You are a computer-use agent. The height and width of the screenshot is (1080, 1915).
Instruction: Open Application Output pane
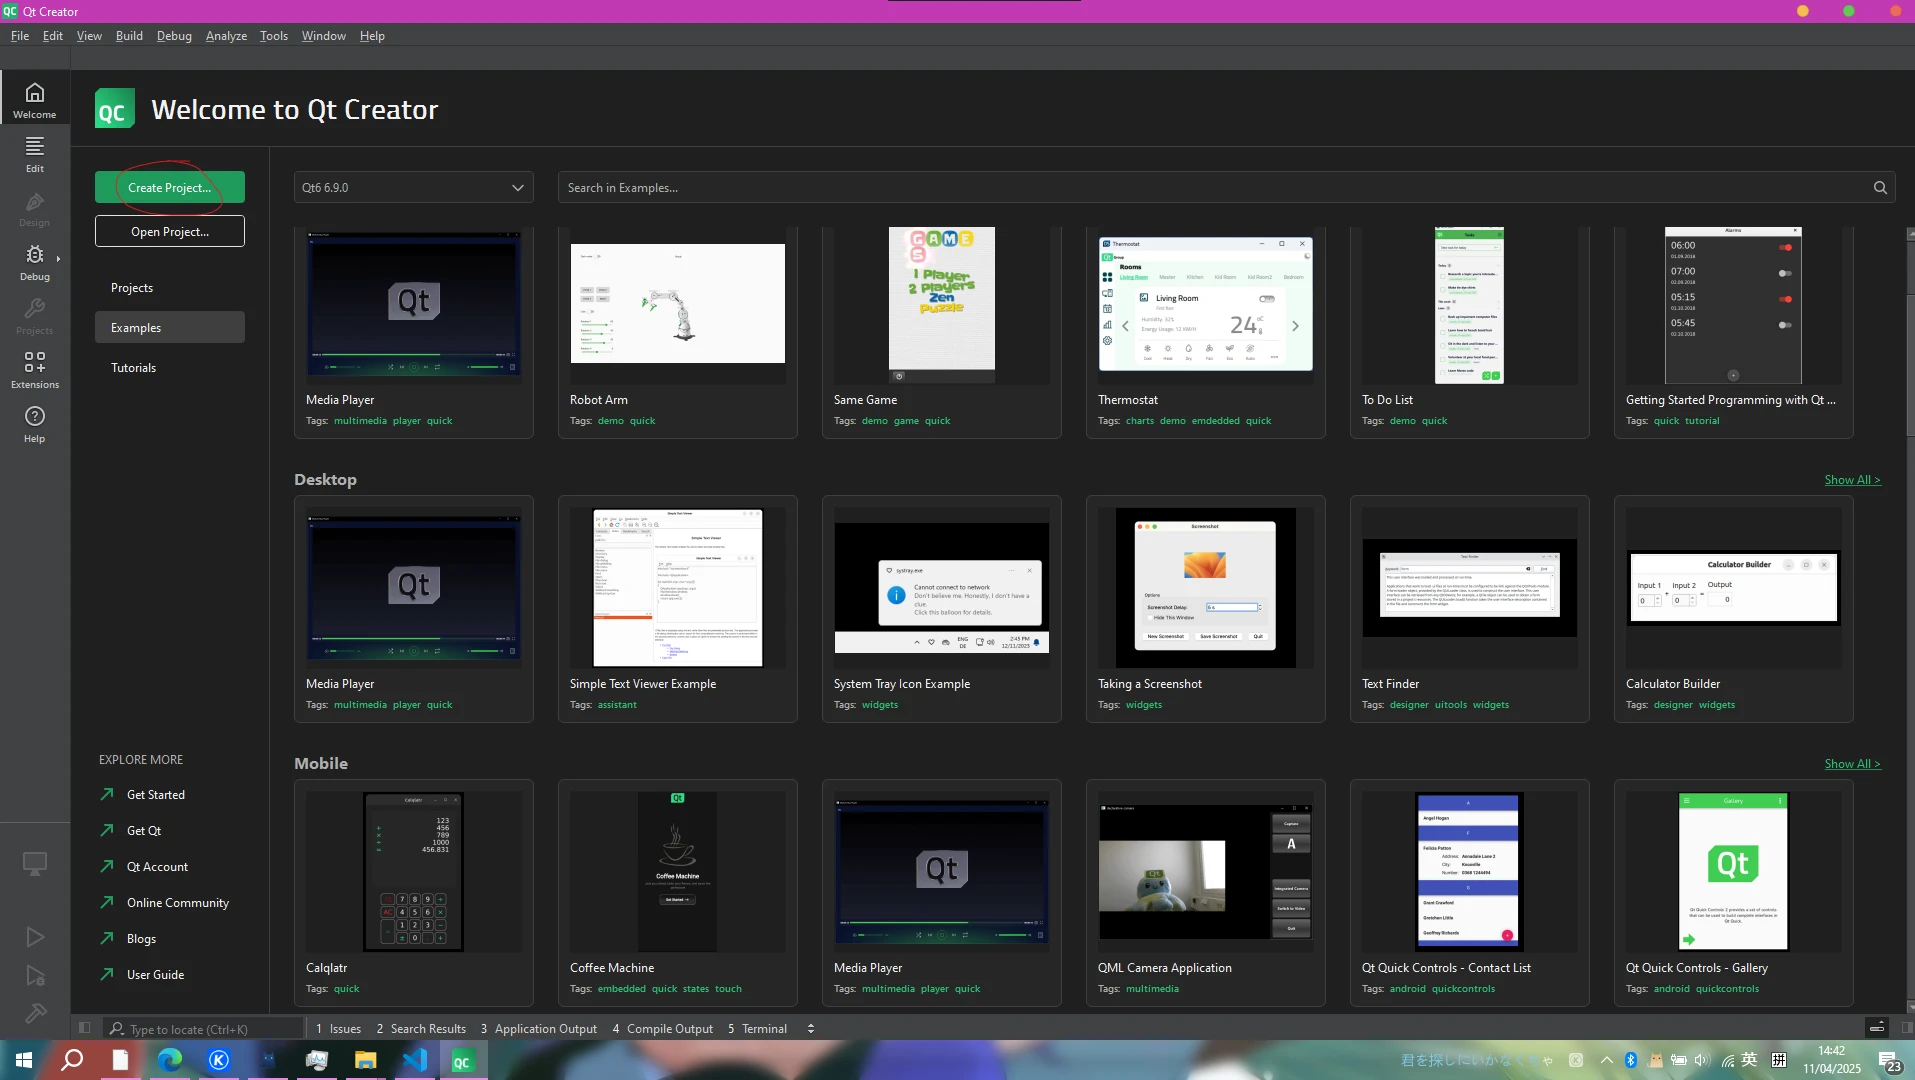538,1029
